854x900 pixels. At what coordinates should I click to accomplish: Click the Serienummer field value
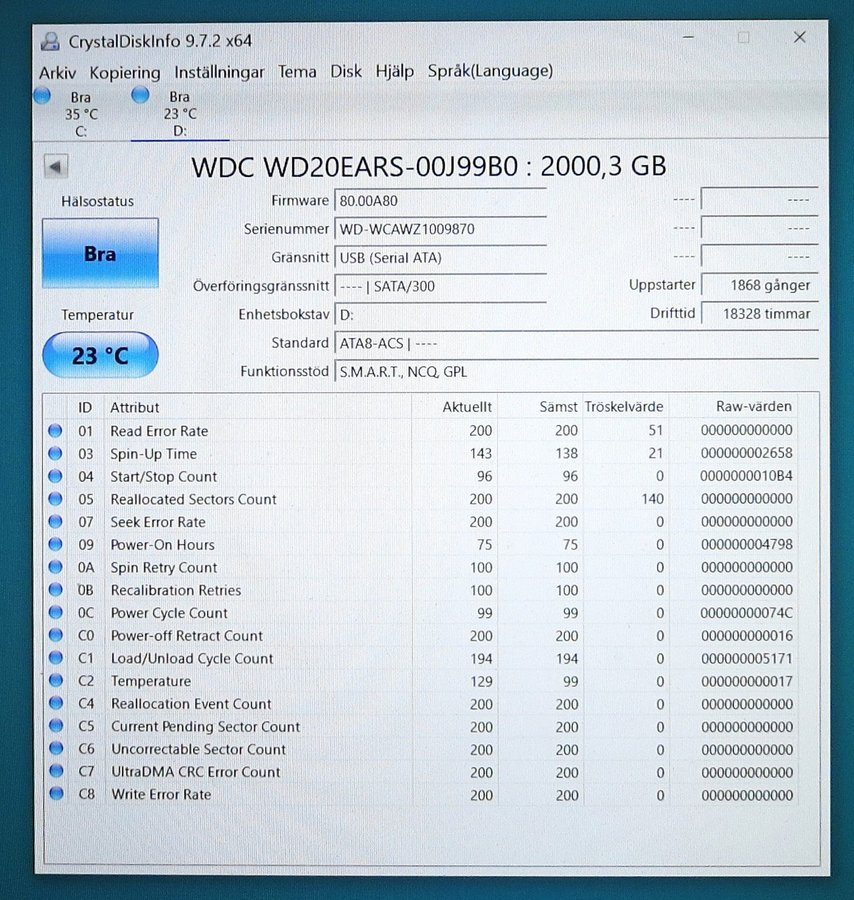point(440,229)
